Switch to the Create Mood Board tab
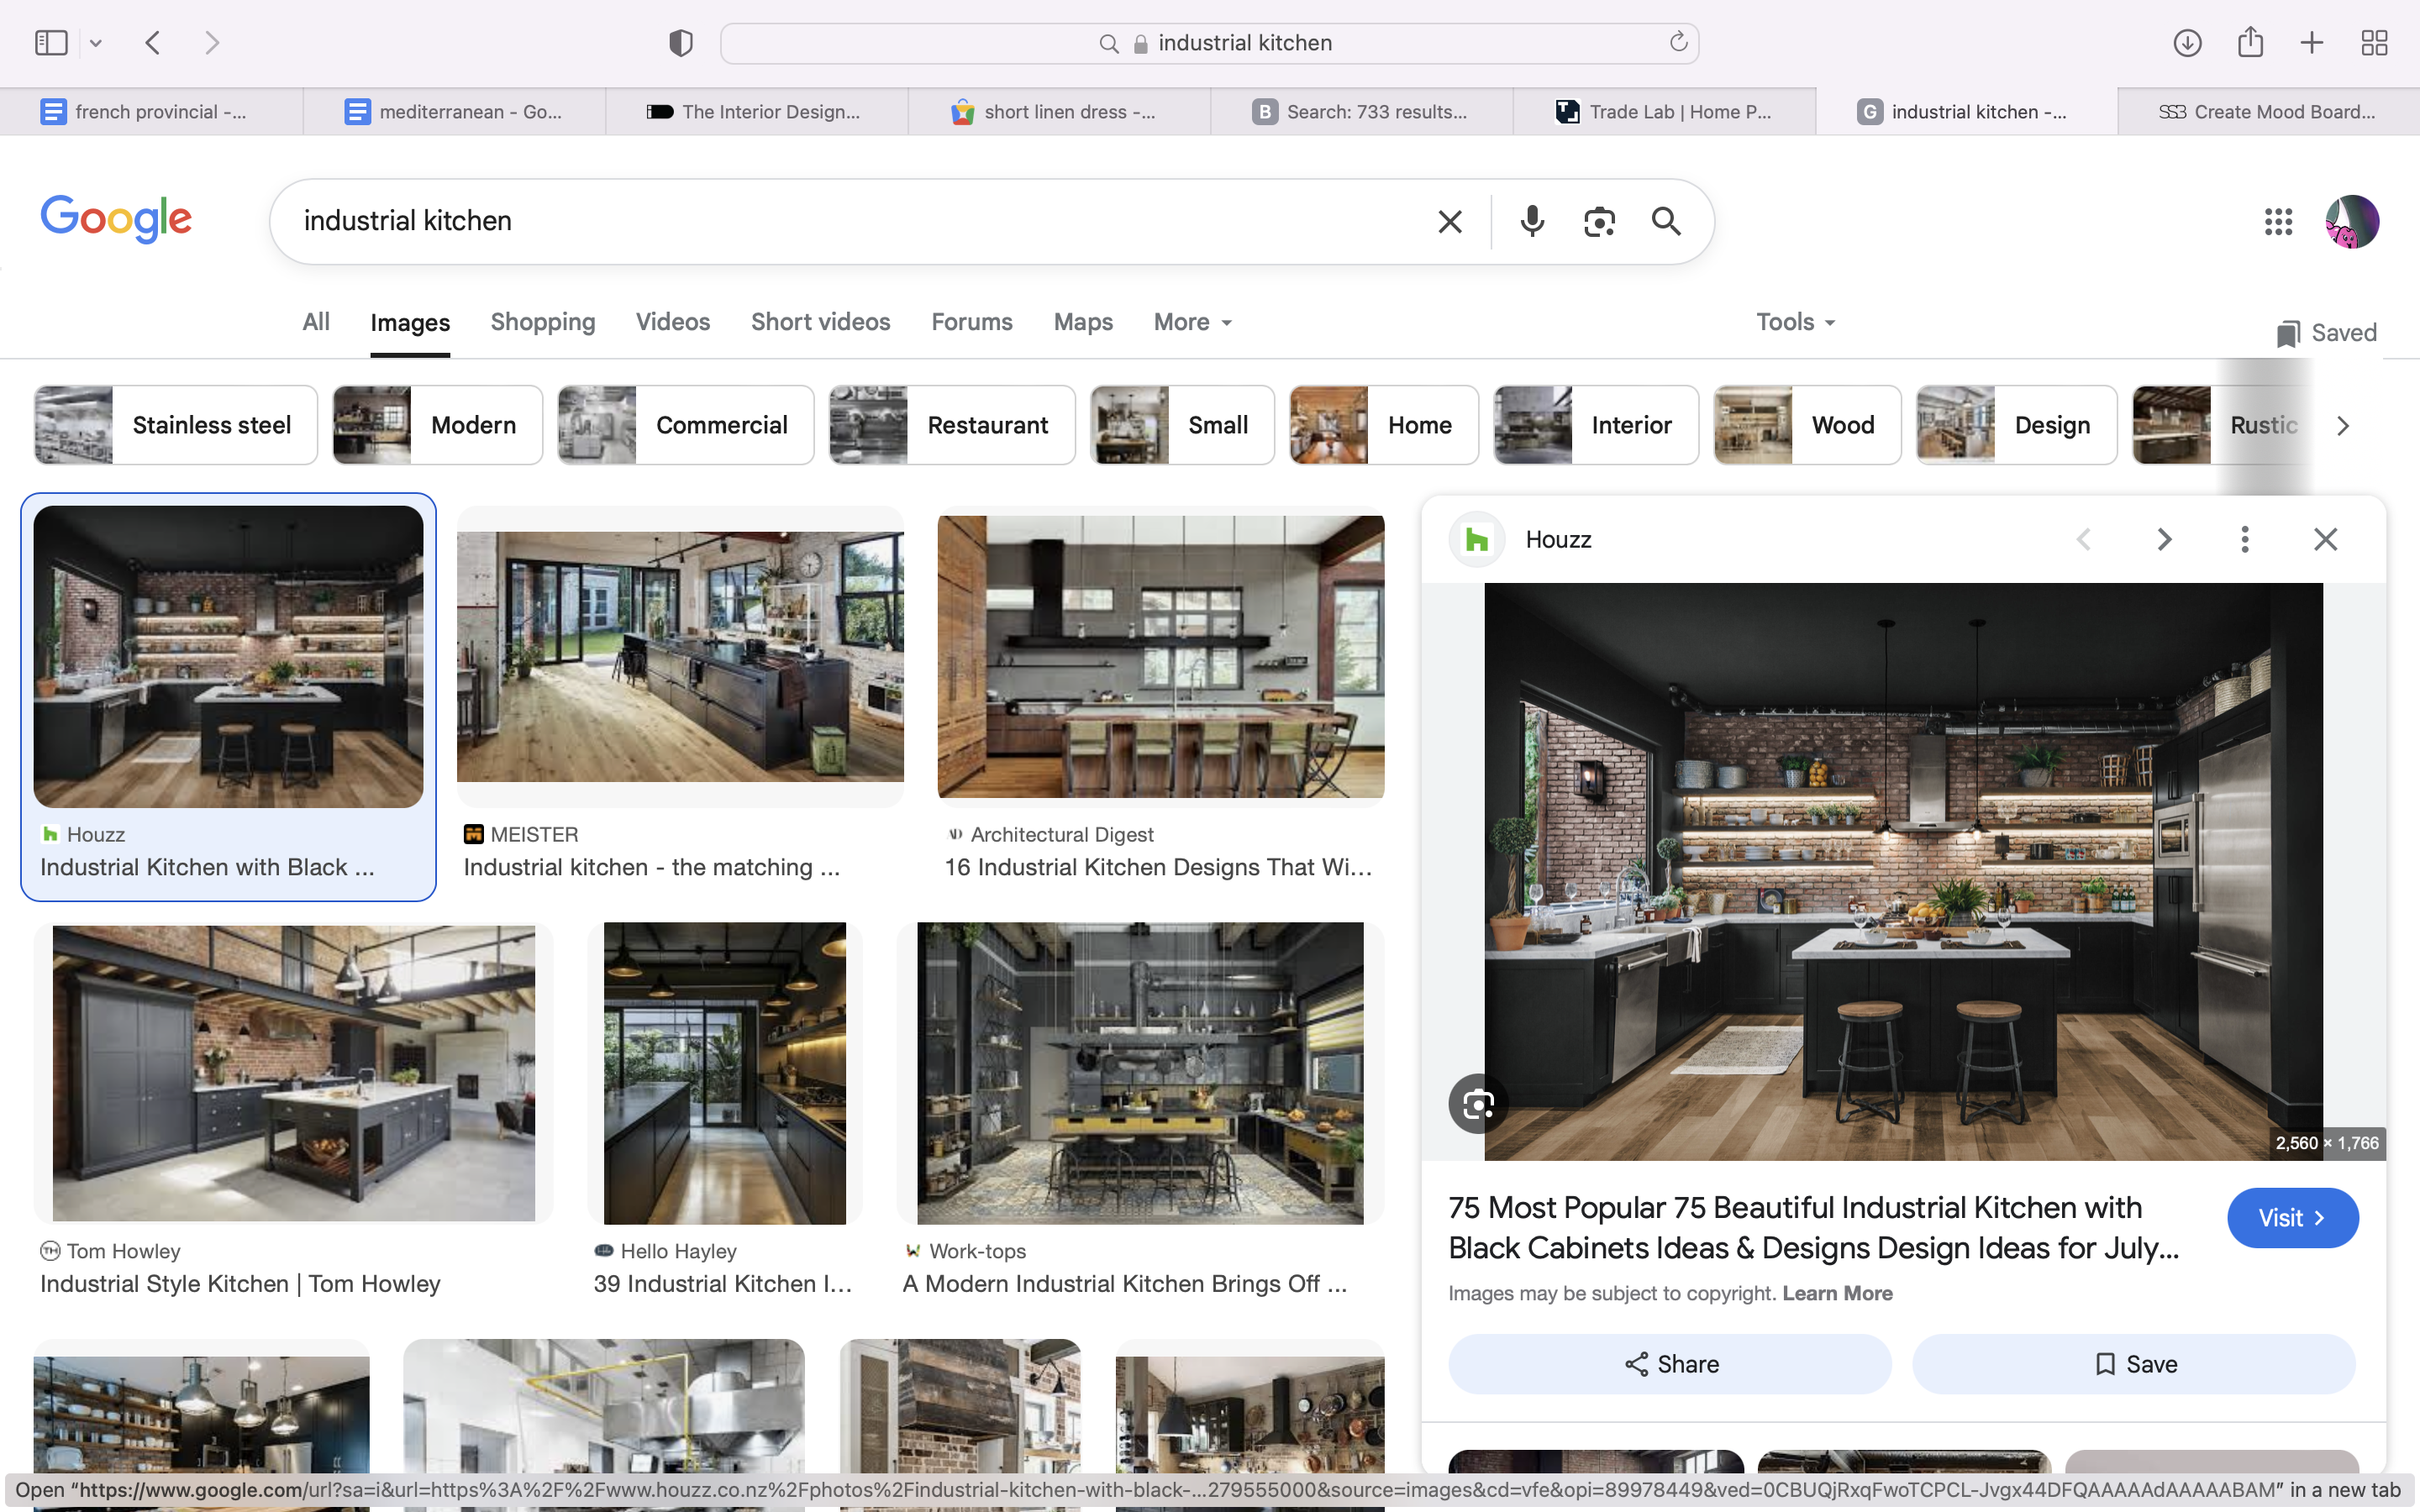Viewport: 2420px width, 1512px height. point(2269,112)
